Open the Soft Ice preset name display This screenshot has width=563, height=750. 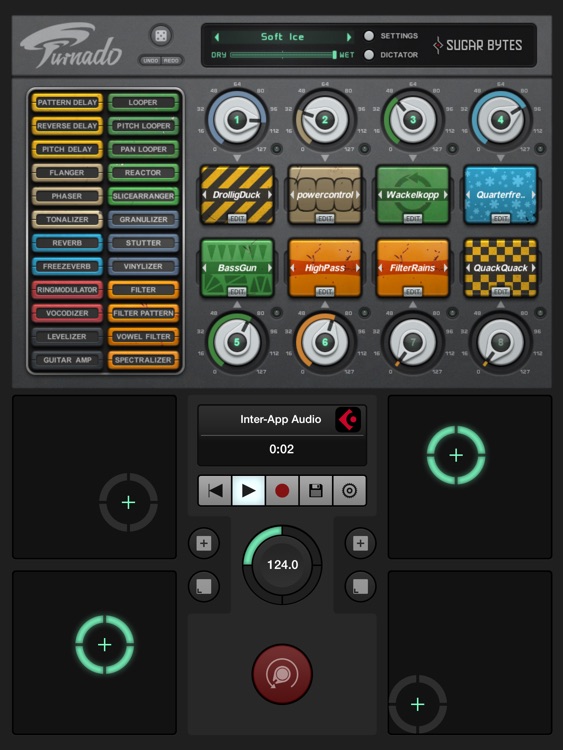click(282, 37)
